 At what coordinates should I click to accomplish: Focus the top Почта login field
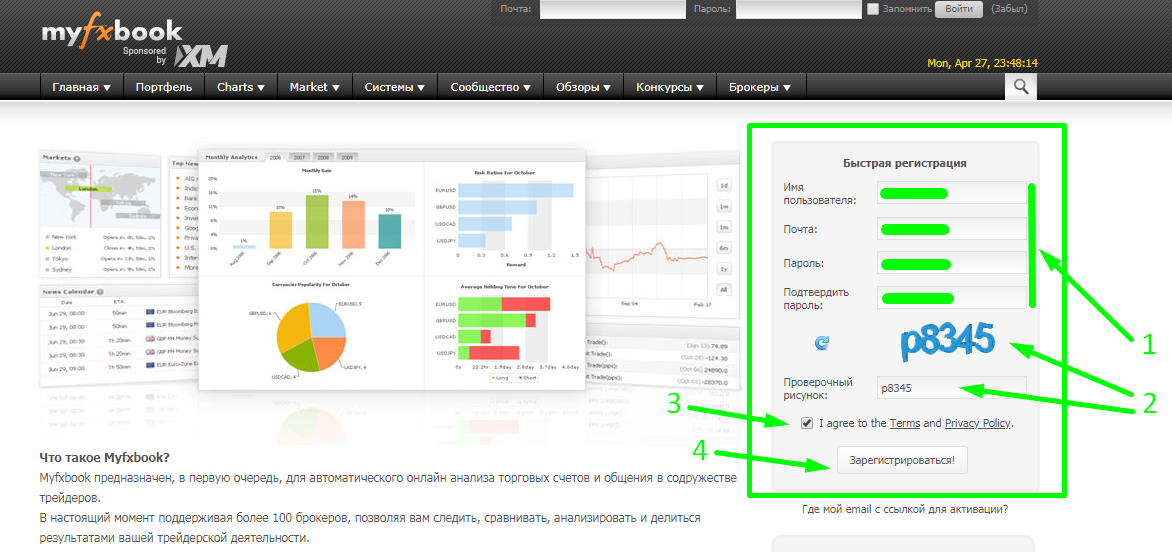click(x=613, y=9)
